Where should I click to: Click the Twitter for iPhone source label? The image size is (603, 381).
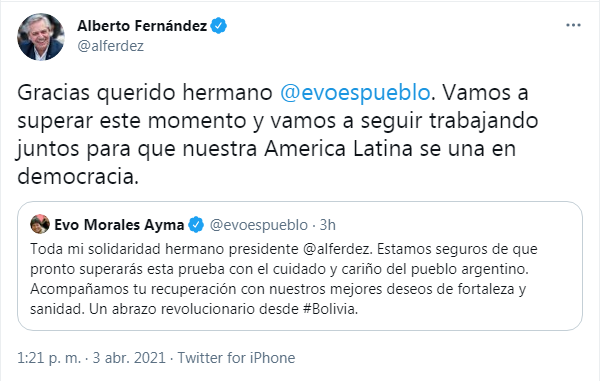pyautogui.click(x=236, y=358)
